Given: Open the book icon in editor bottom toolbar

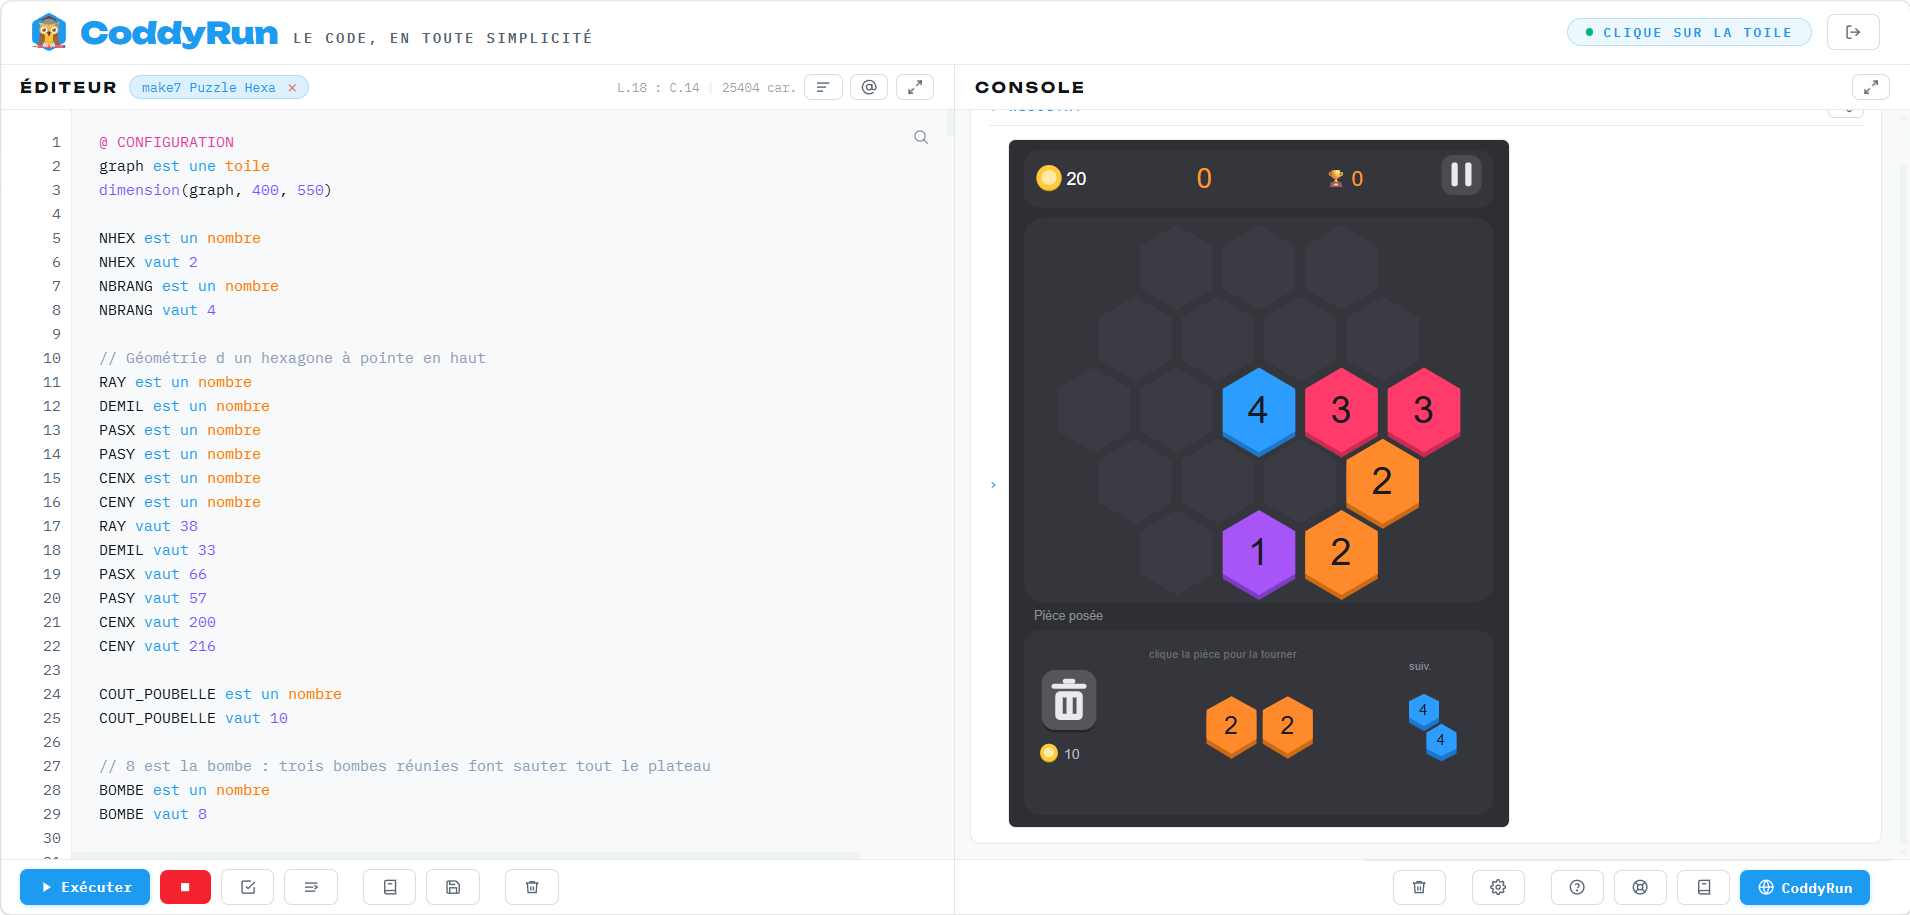Looking at the screenshot, I should (390, 887).
